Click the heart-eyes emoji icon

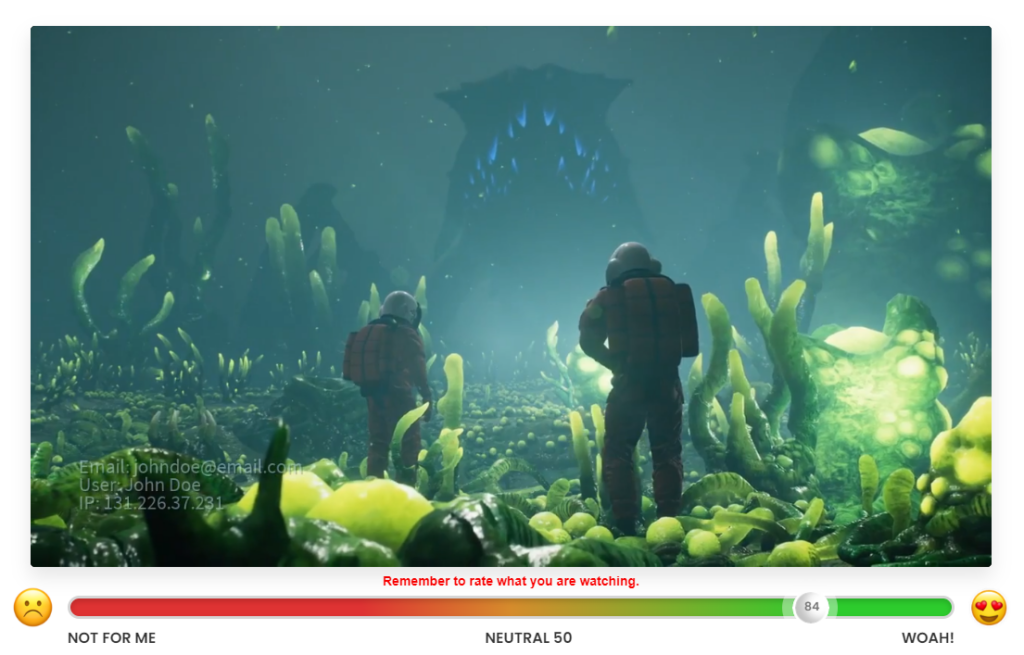[989, 607]
